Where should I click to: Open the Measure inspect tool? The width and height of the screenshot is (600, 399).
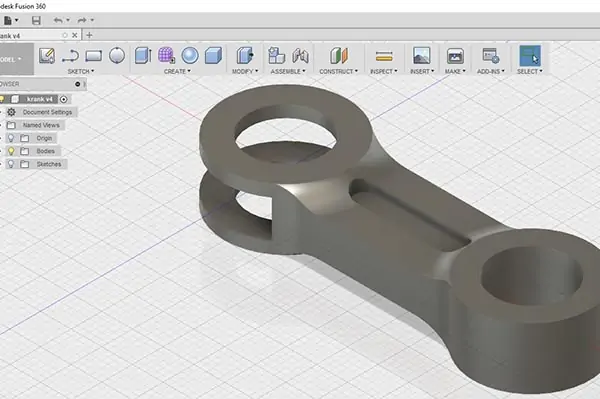tap(384, 56)
